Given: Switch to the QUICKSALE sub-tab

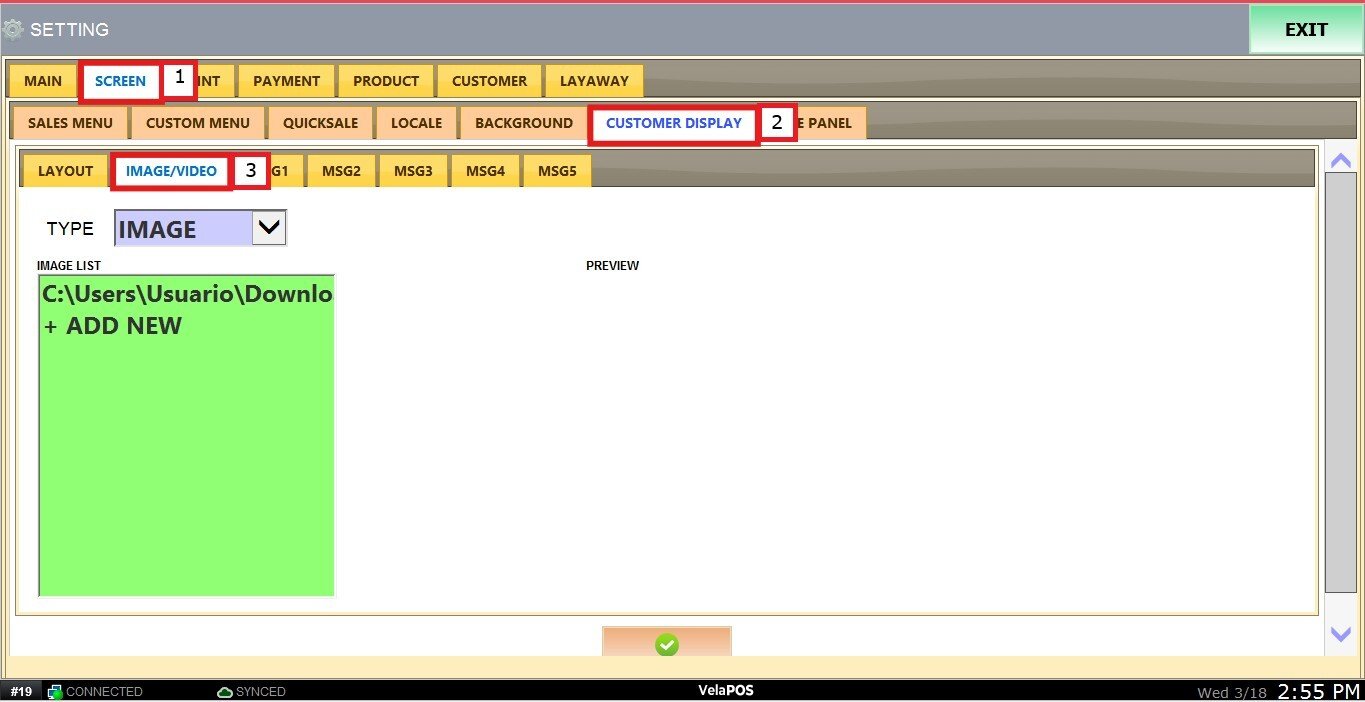Looking at the screenshot, I should [x=320, y=123].
